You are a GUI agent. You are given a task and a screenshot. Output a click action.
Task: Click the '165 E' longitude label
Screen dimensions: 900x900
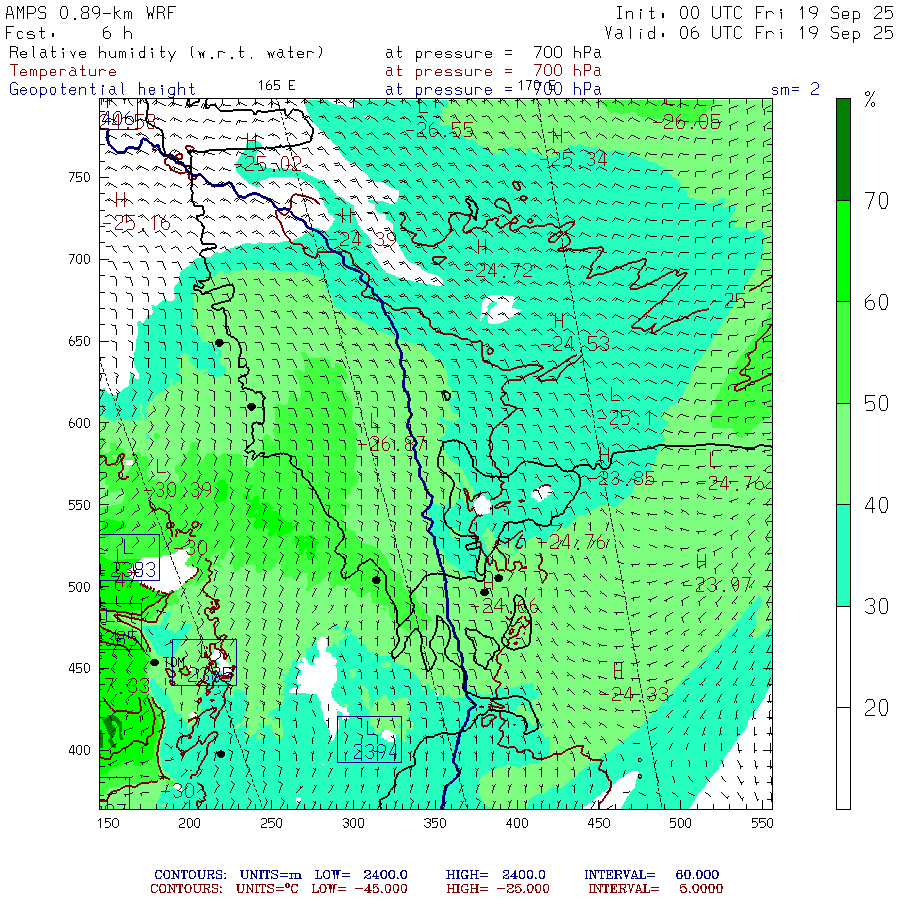tap(277, 86)
